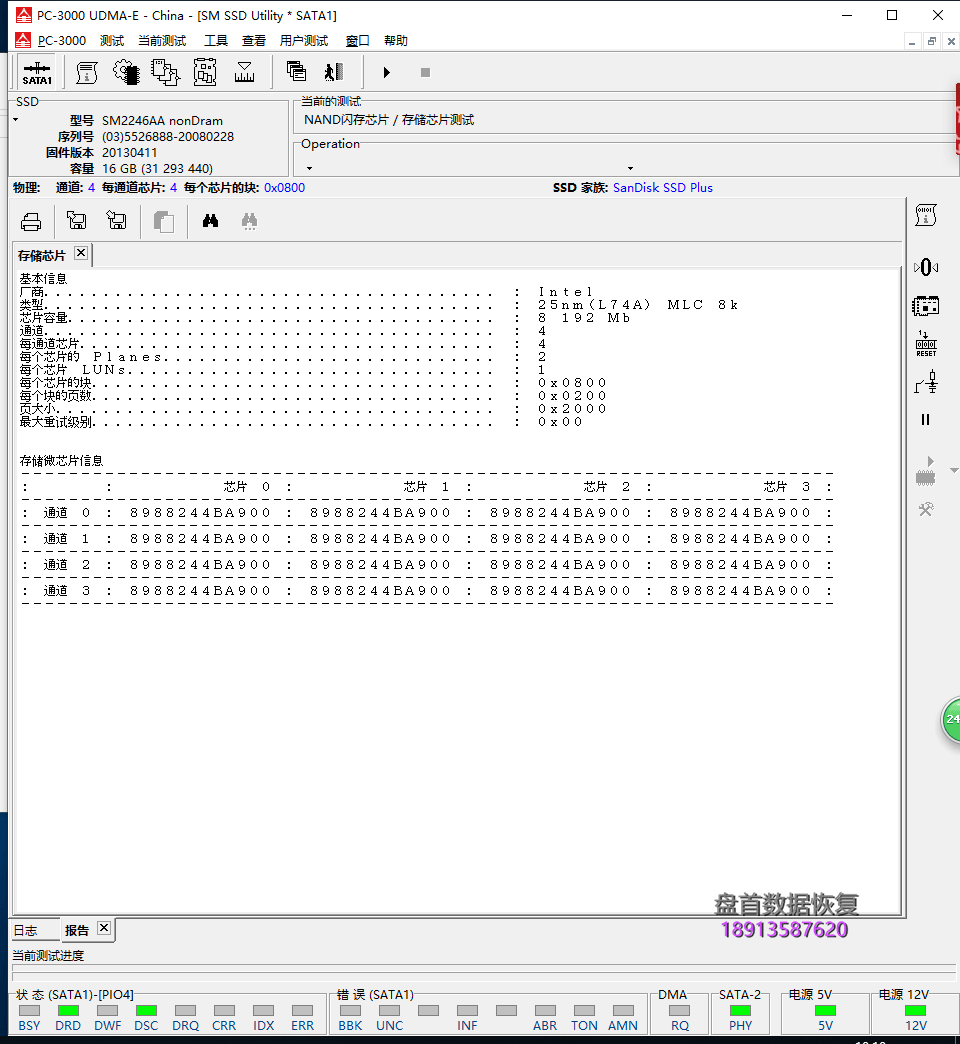960x1044 pixels.
Task: Open the 测试 menu
Action: pyautogui.click(x=112, y=41)
